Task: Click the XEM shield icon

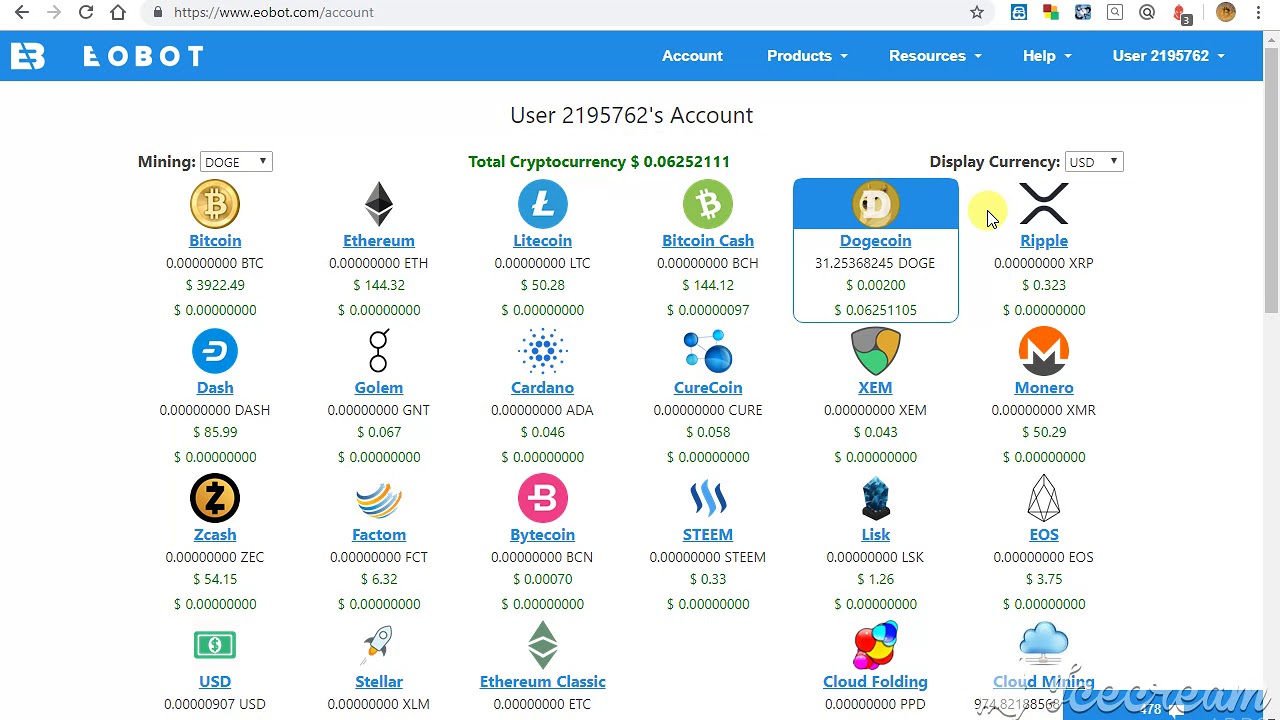Action: pyautogui.click(x=875, y=351)
